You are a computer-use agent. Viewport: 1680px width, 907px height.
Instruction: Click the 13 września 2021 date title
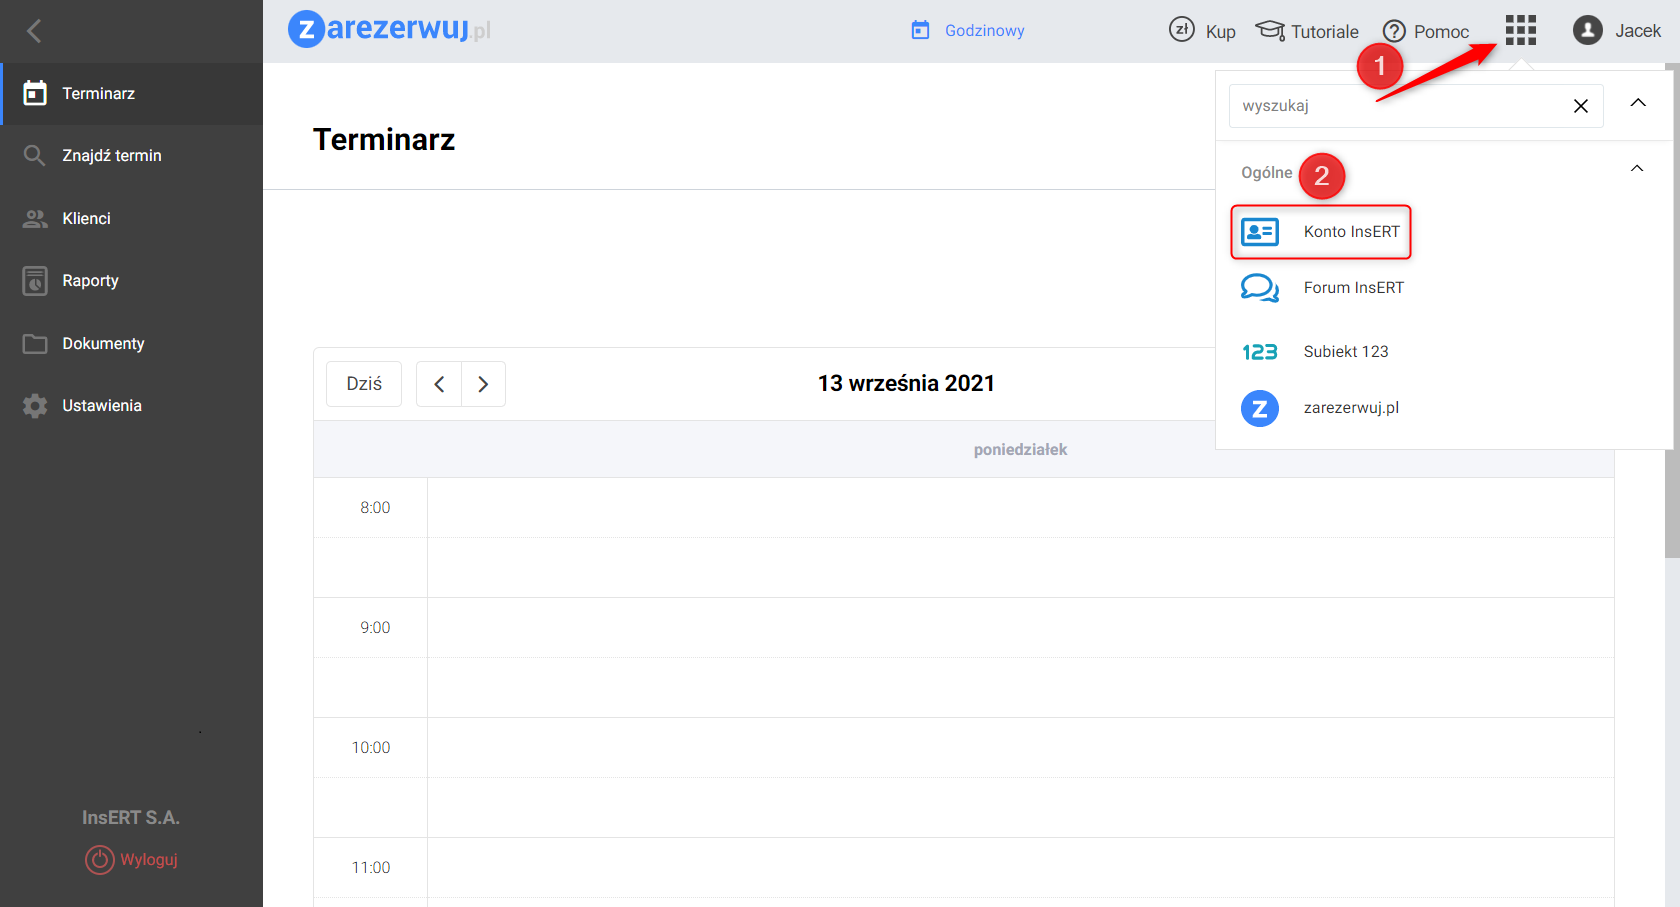click(x=906, y=384)
